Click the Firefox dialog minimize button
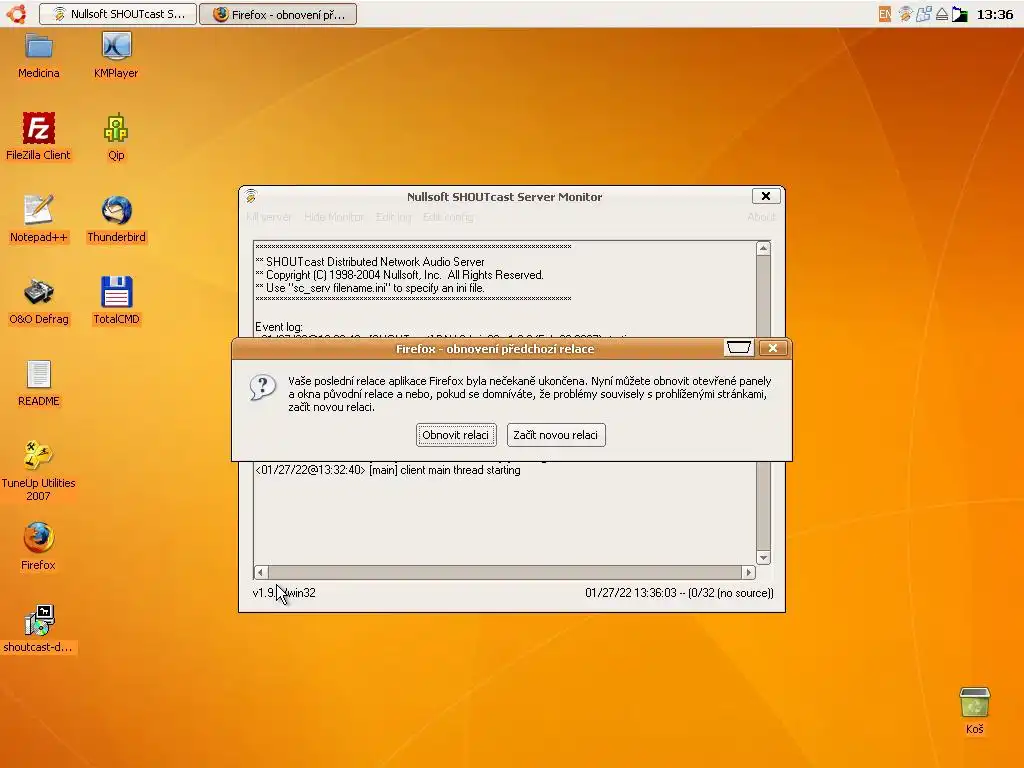Screen dimensions: 1024x768 pos(739,348)
